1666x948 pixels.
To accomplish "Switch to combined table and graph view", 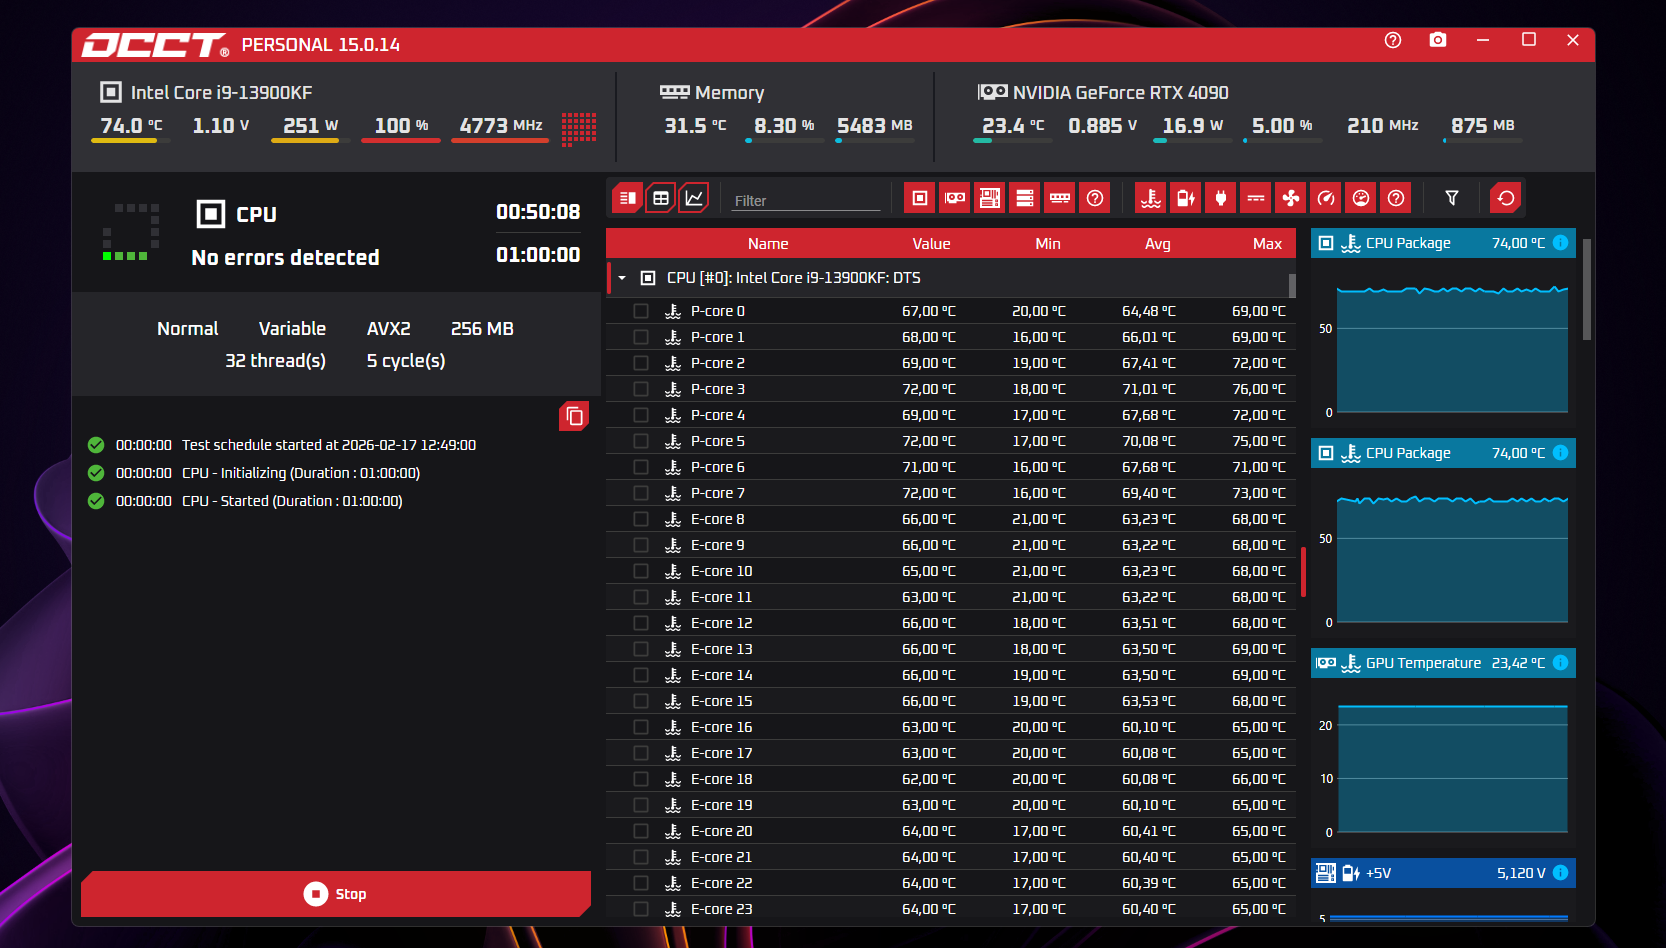I will point(628,198).
